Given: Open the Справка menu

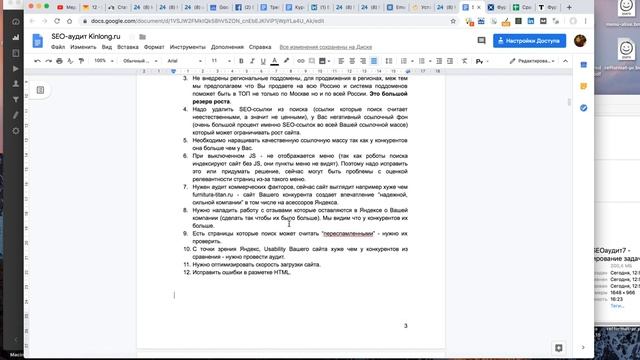Looking at the screenshot, I should 260,47.
